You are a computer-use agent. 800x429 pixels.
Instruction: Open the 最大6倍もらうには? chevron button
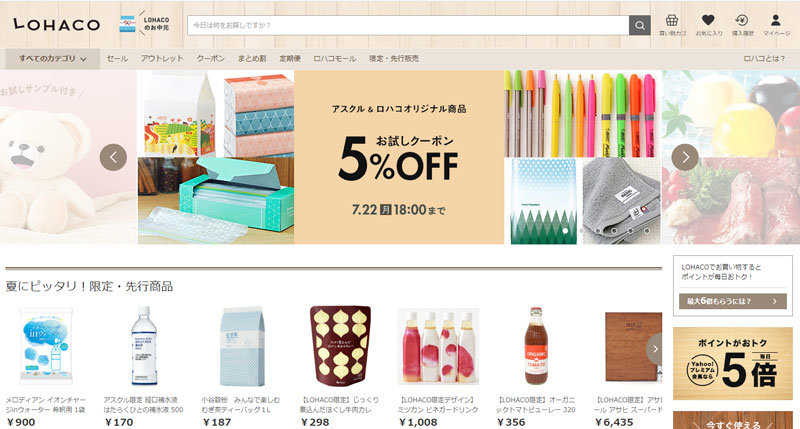tap(732, 301)
